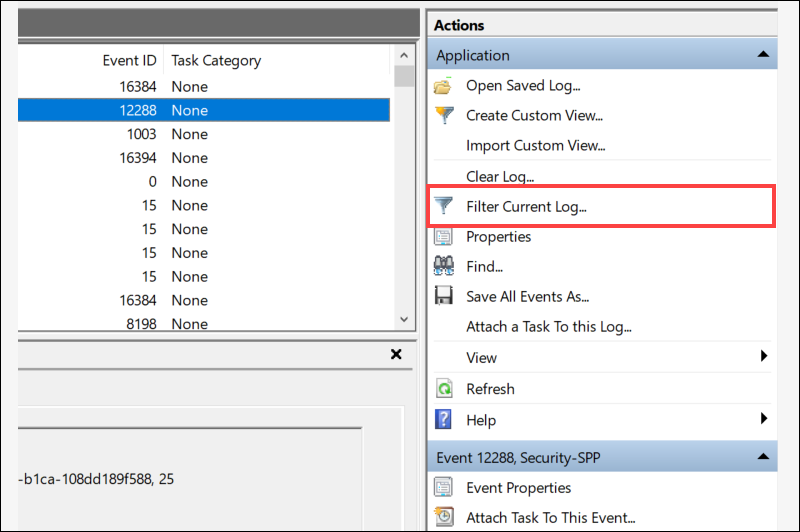Viewport: 800px width, 532px height.
Task: Select the event row with ID 12288
Action: (x=204, y=110)
